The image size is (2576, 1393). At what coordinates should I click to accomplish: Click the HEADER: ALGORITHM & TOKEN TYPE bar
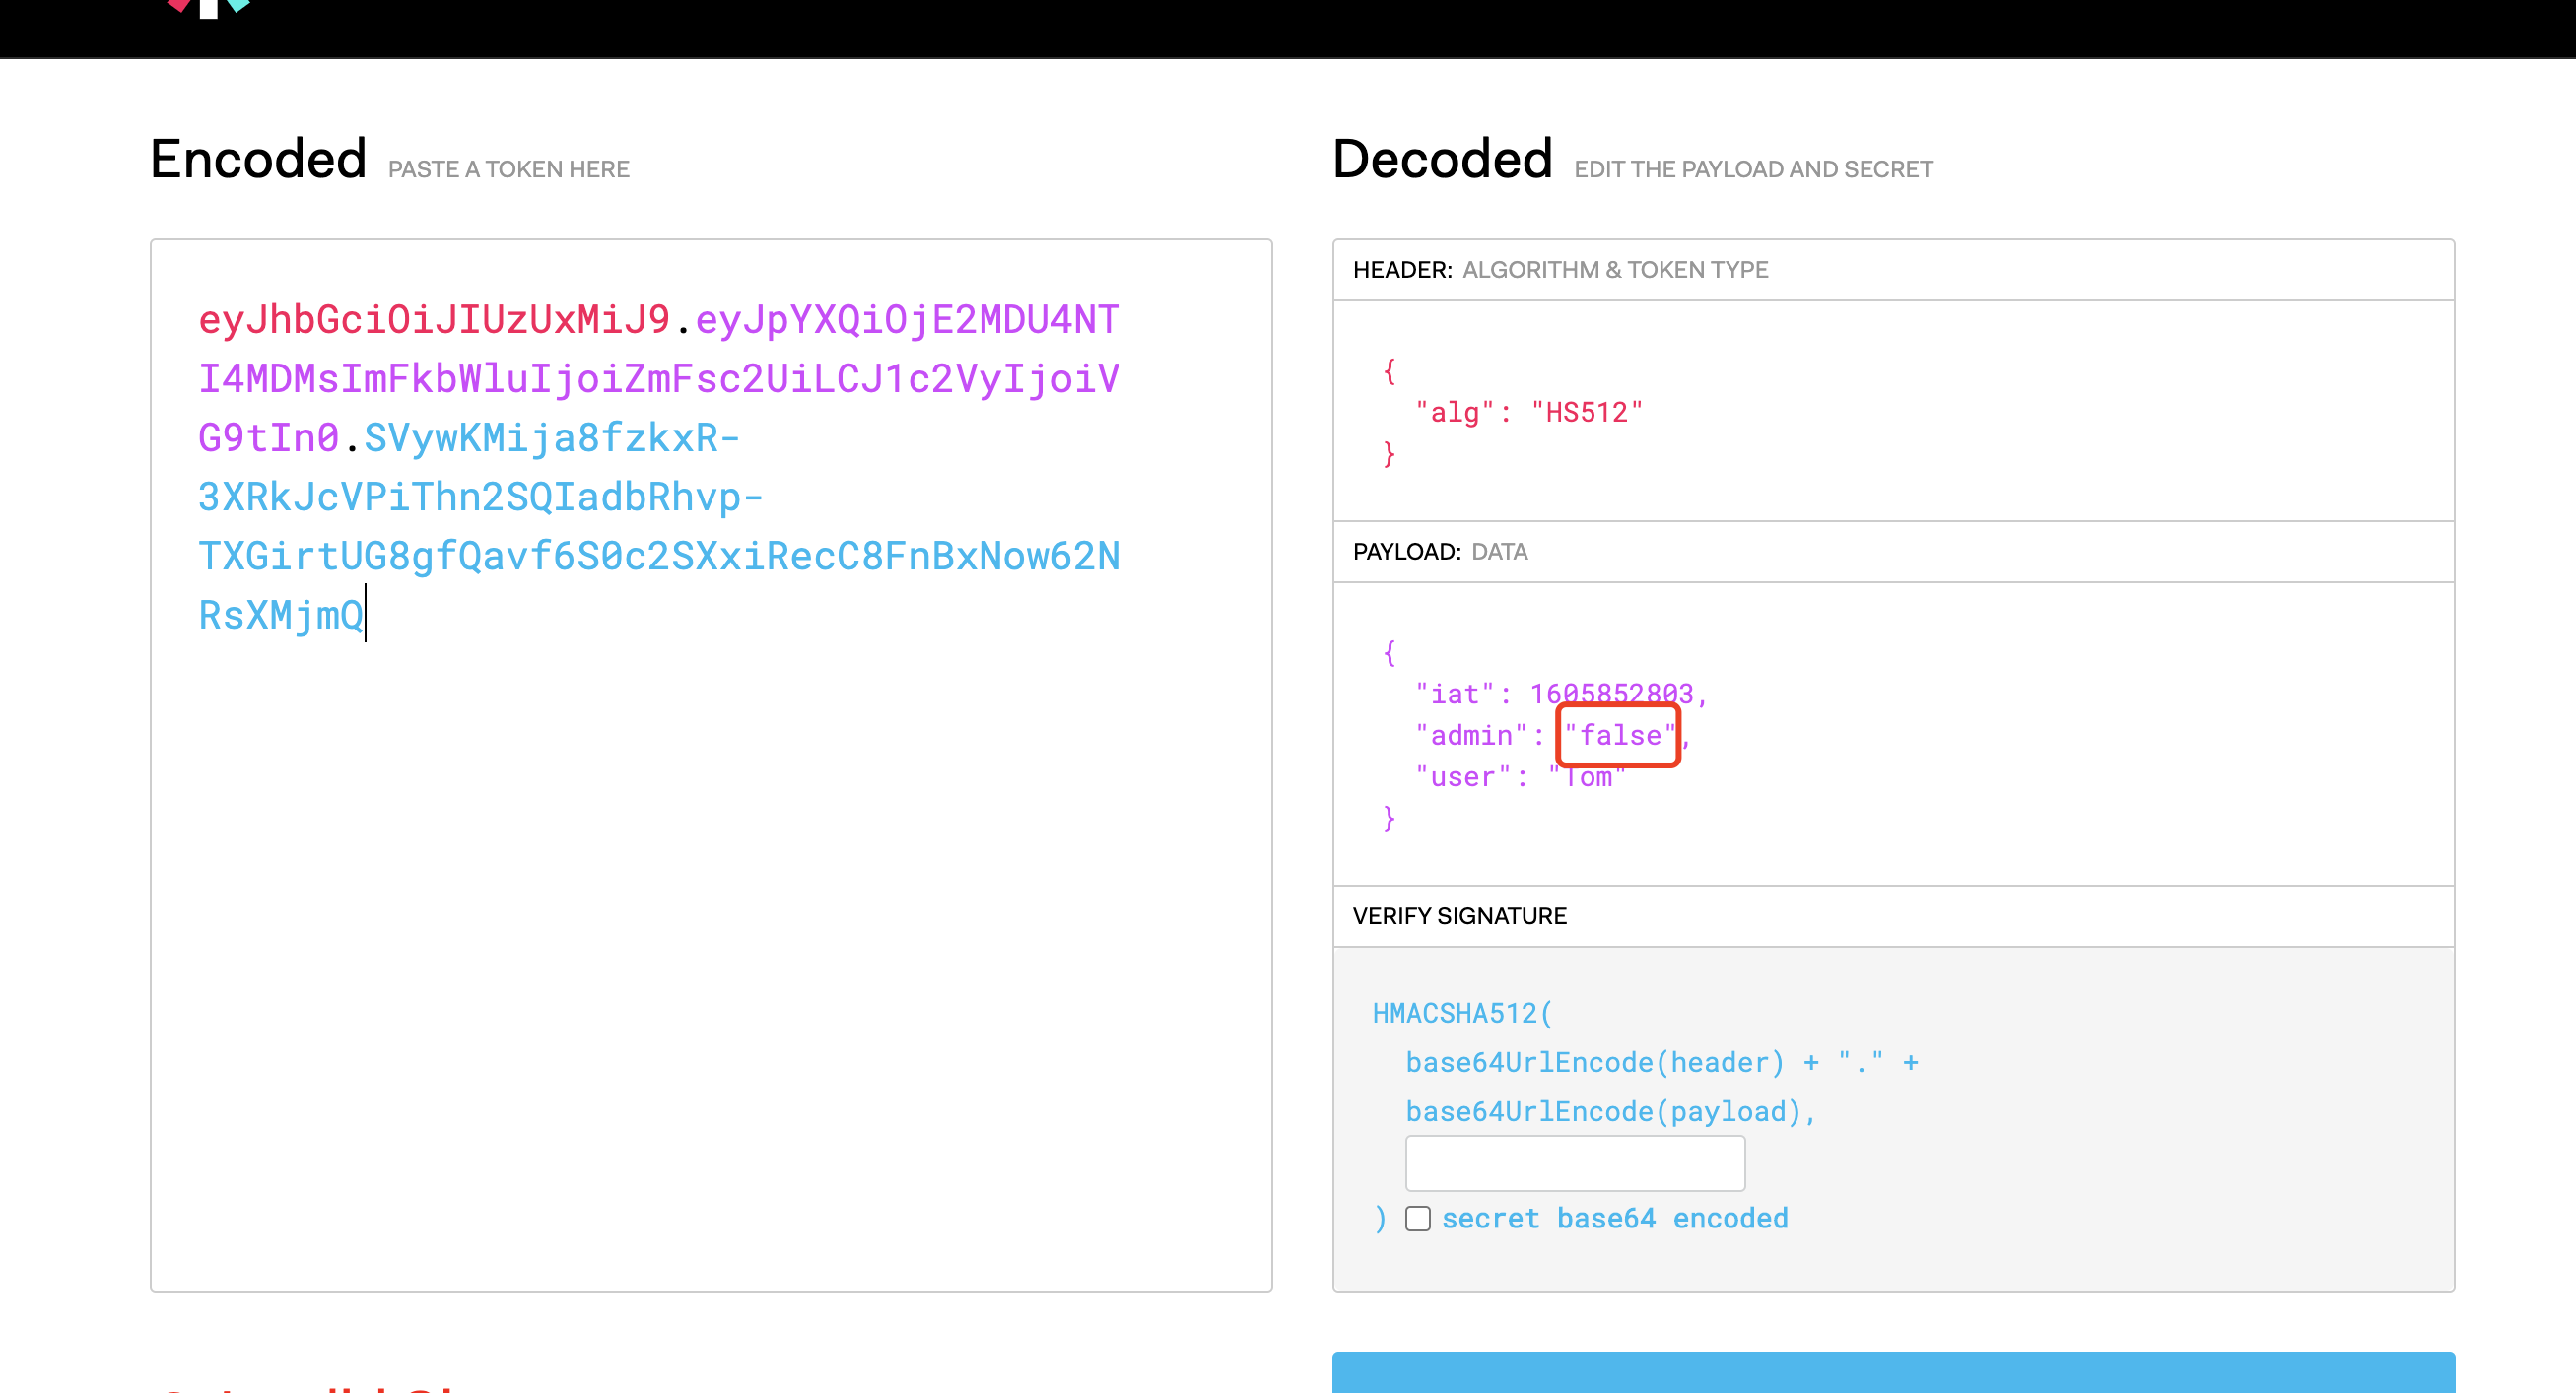click(1559, 270)
